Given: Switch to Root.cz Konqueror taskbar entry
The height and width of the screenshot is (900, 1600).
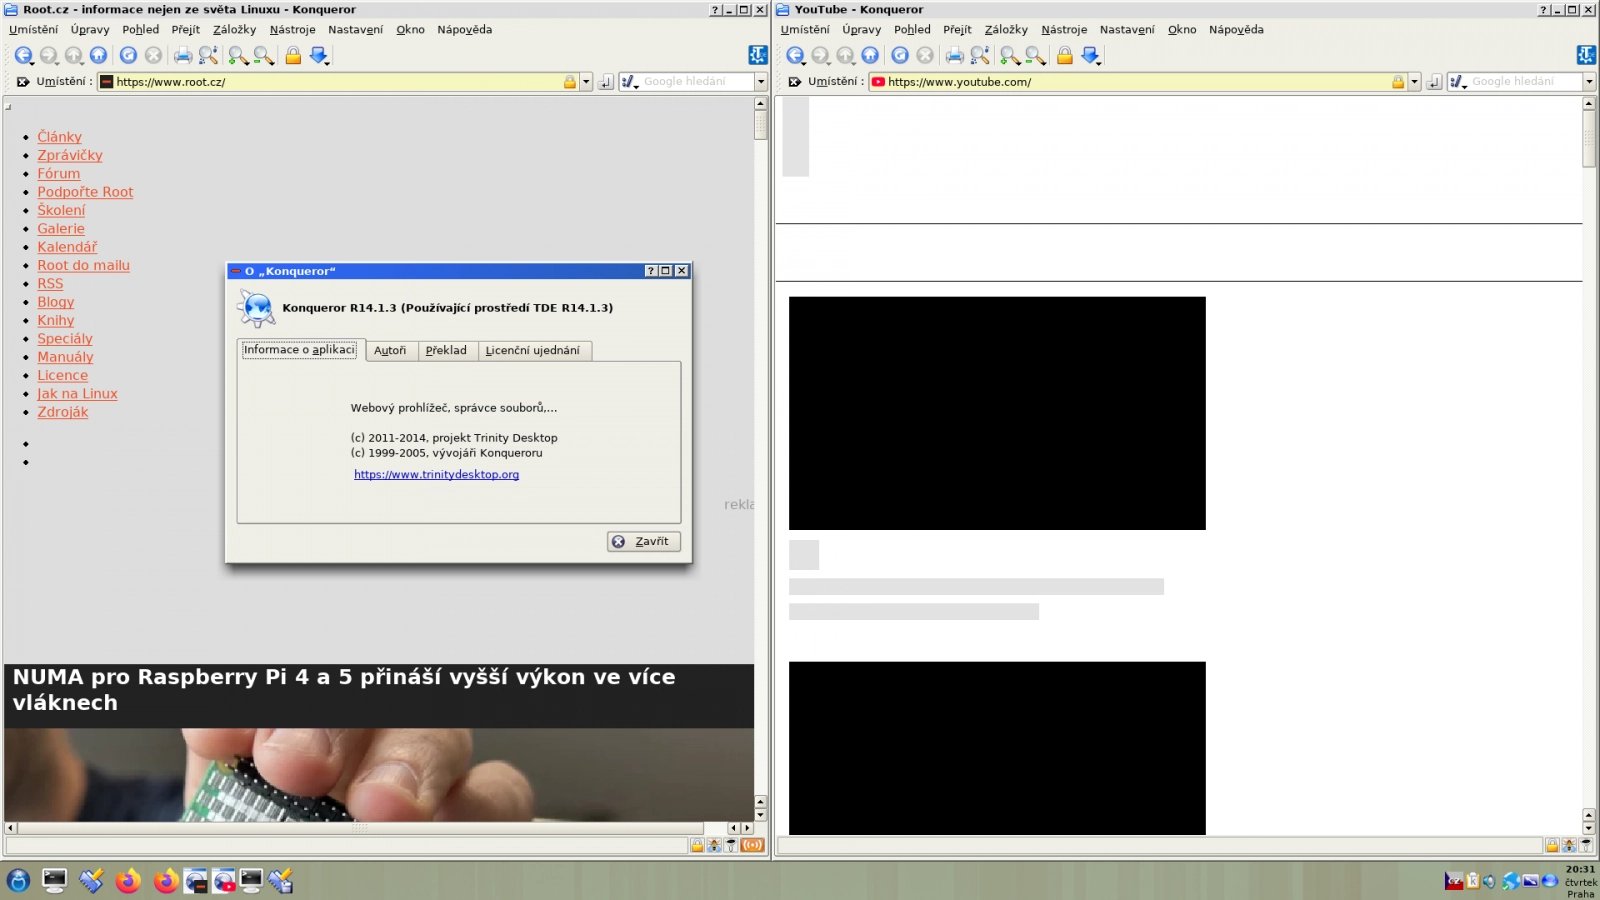Looking at the screenshot, I should click(196, 880).
